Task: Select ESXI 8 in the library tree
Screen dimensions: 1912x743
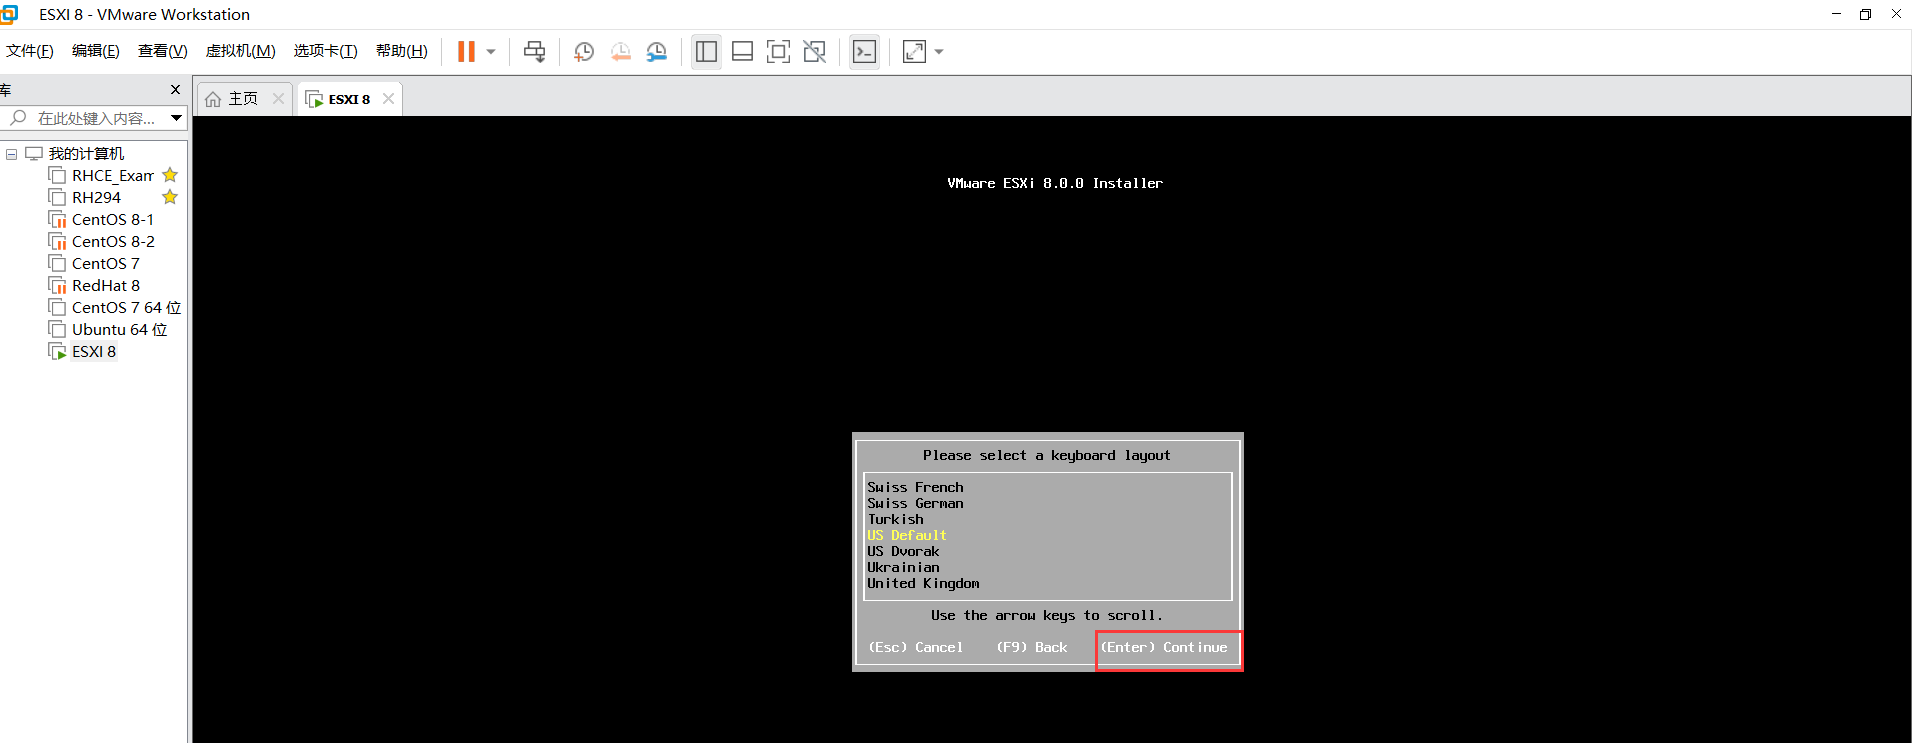Action: 94,352
